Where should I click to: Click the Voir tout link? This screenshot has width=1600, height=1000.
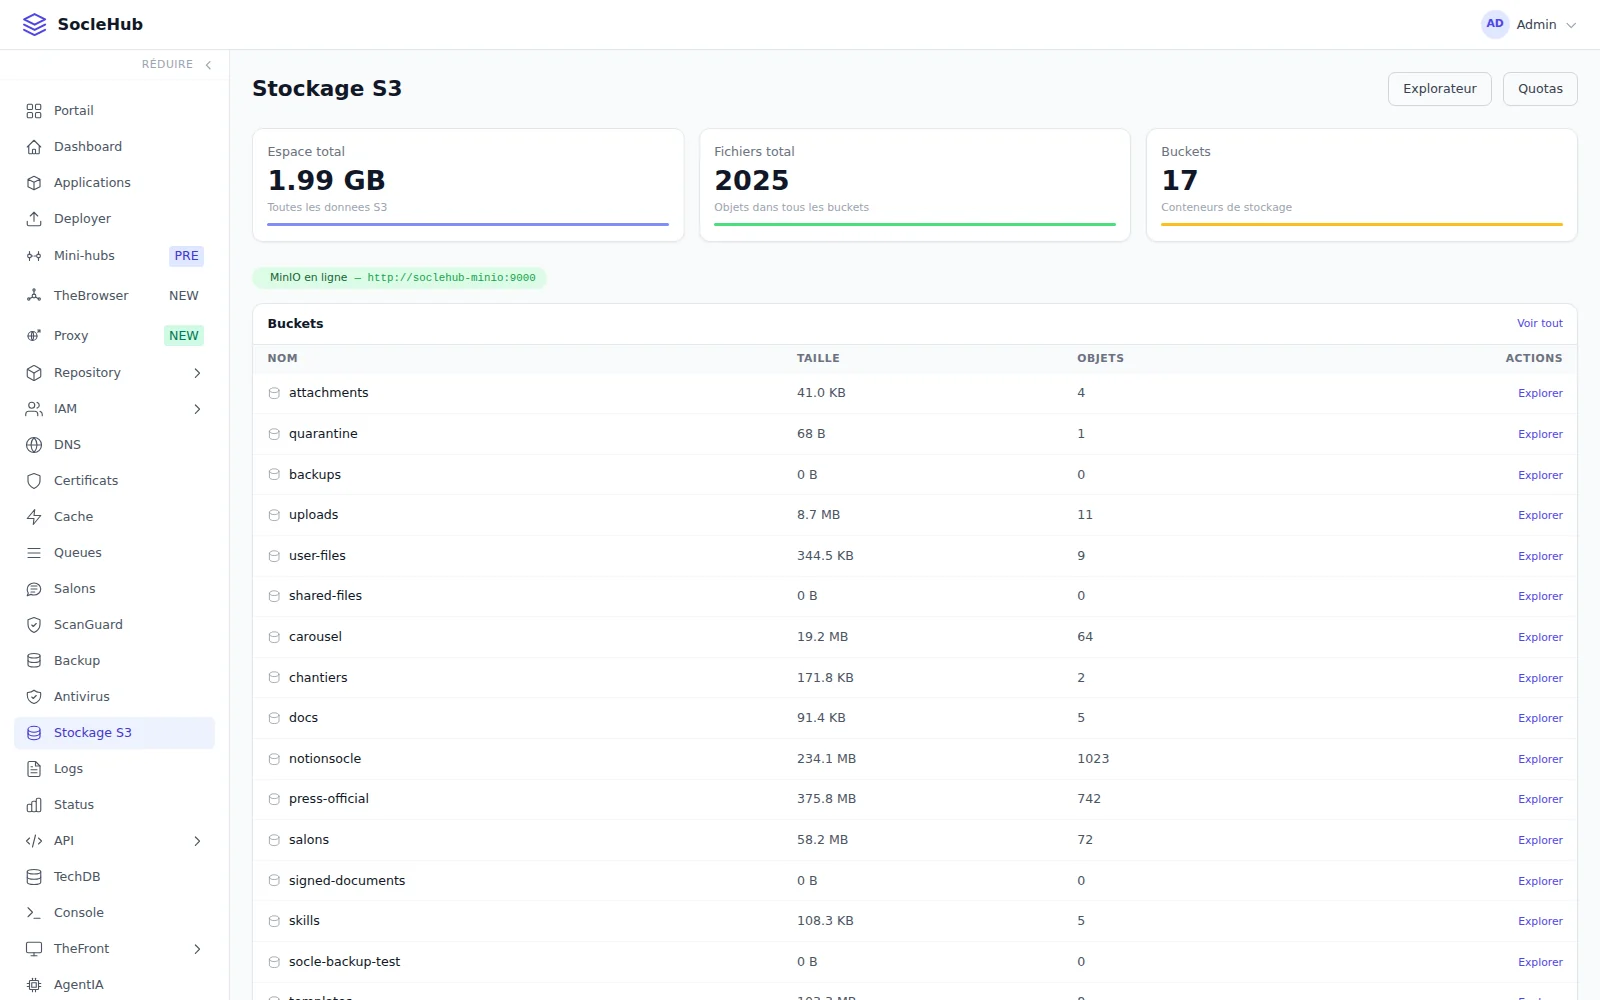1540,324
